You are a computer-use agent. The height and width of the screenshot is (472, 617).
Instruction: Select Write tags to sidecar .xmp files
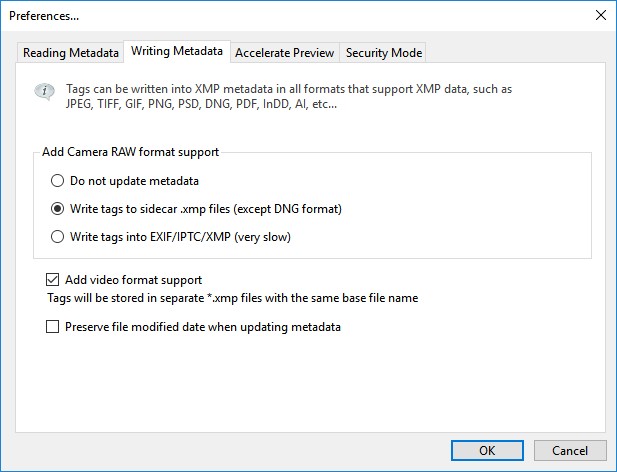pos(58,209)
